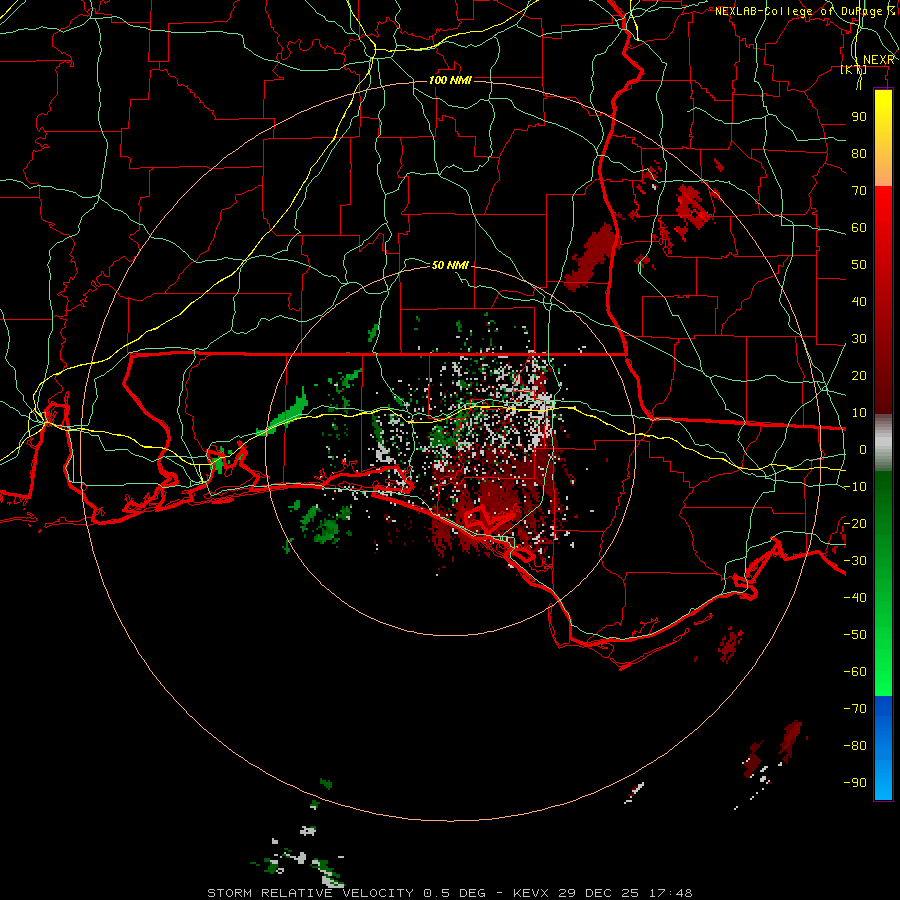This screenshot has width=900, height=900.
Task: Click the 60 value on the velocity scale
Action: (859, 227)
